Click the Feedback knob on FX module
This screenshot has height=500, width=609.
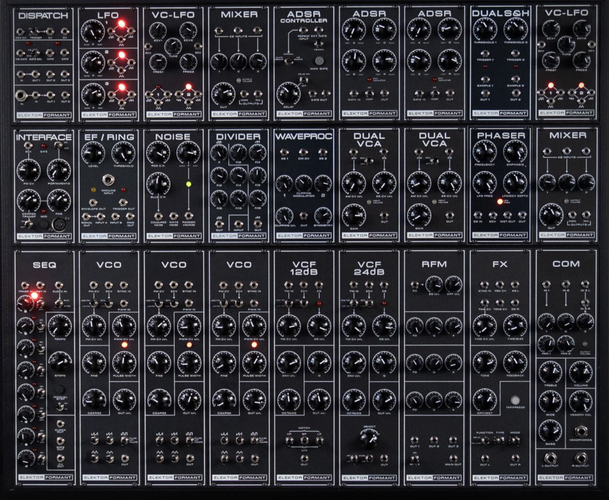(515, 362)
